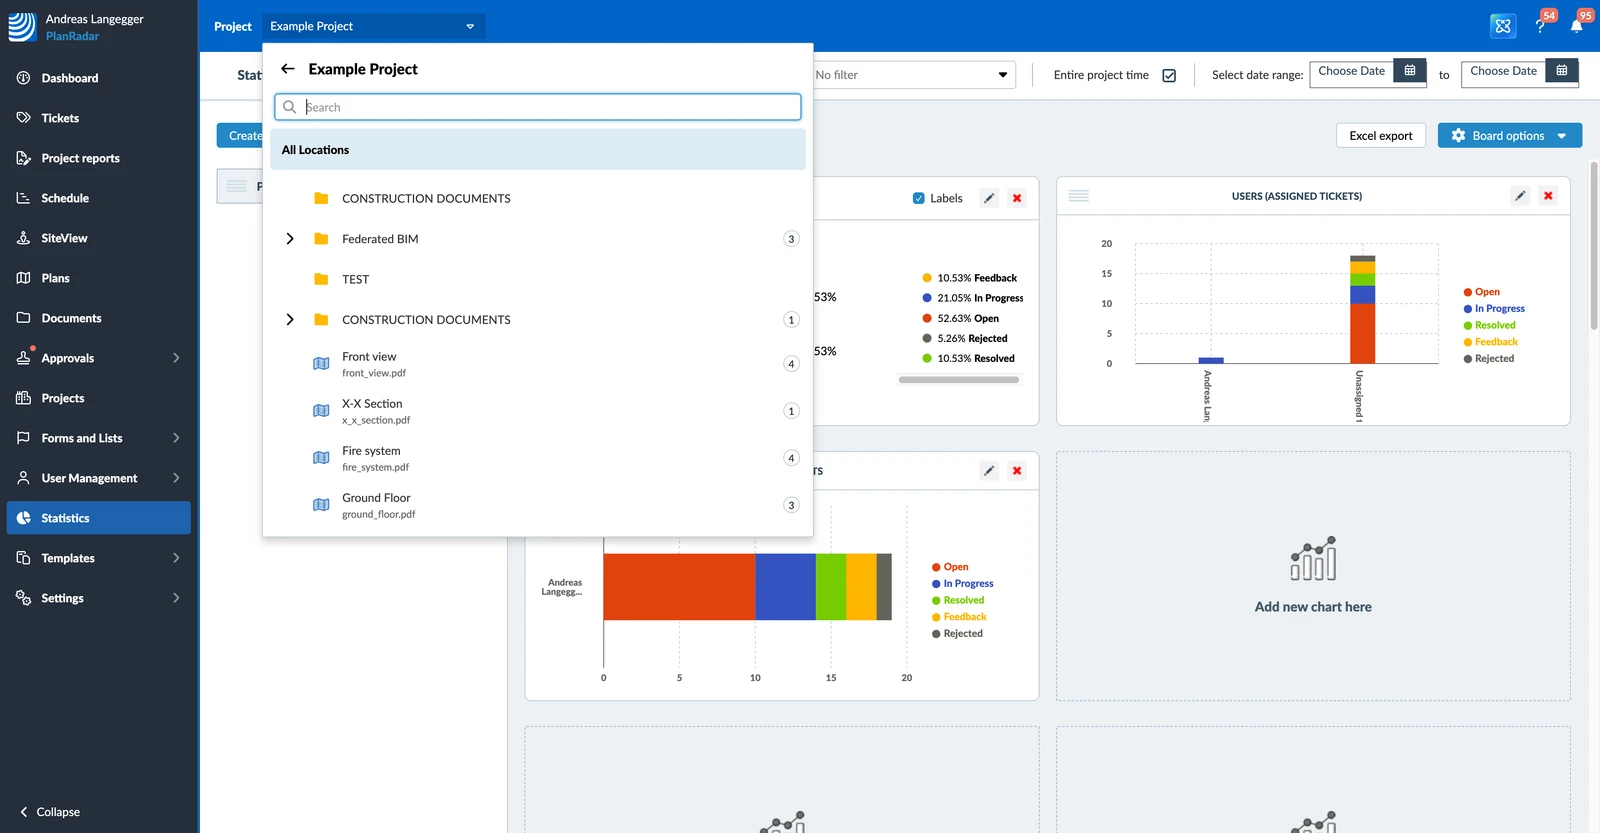Click the Federated BIM folder icon
Image resolution: width=1600 pixels, height=833 pixels.
321,239
